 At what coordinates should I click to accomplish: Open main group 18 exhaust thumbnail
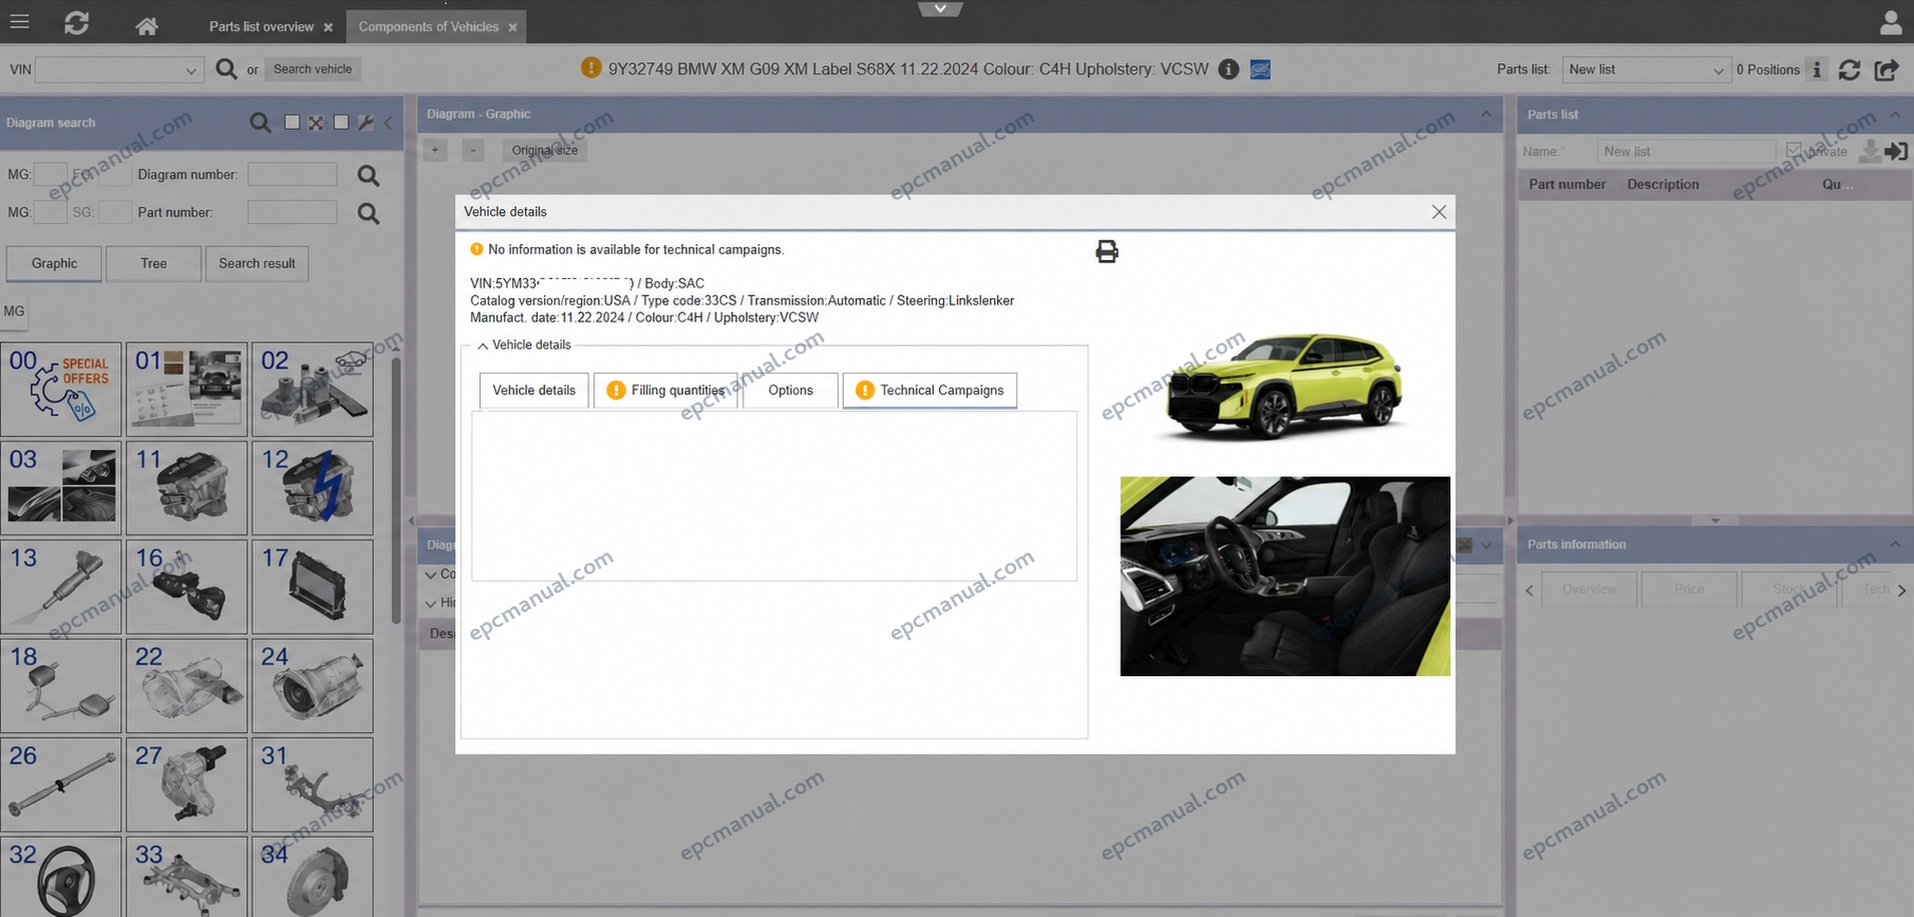[x=61, y=686]
